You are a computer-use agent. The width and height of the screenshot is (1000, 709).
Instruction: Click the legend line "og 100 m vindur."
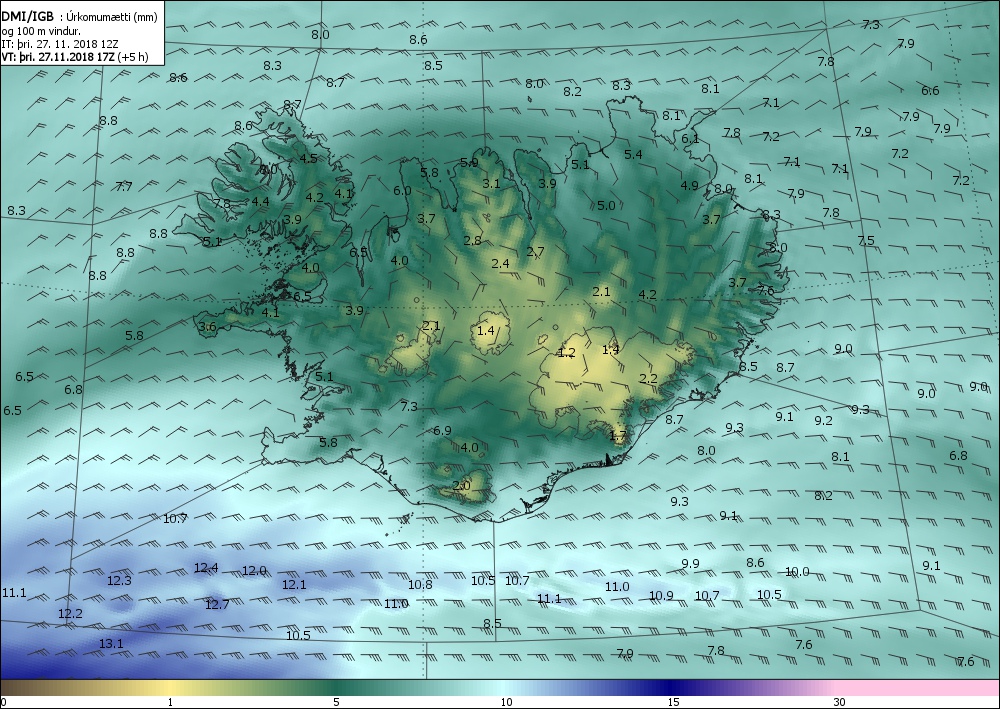pyautogui.click(x=41, y=31)
